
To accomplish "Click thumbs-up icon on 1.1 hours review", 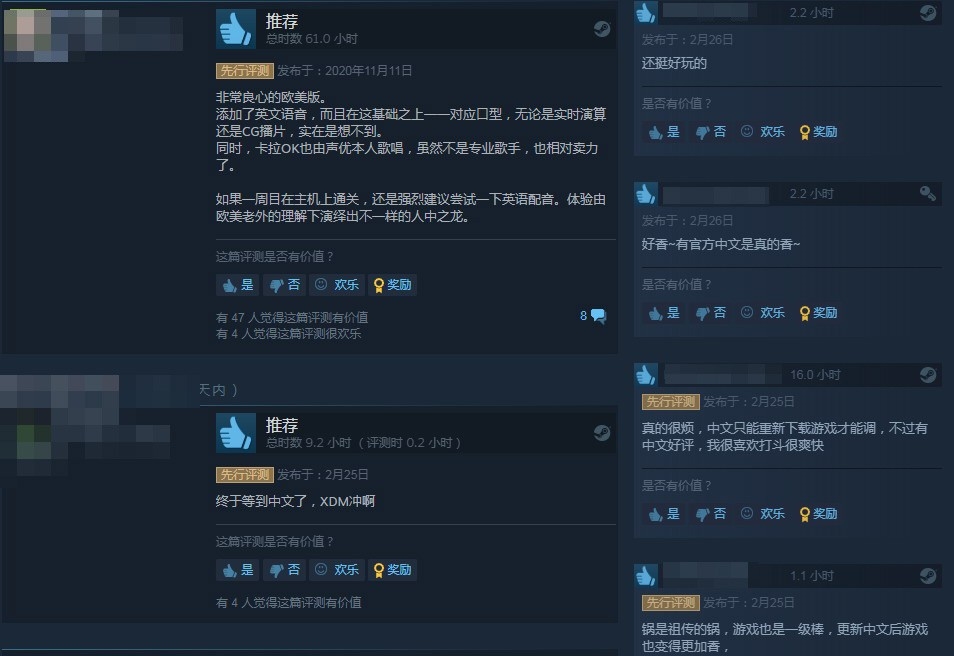I will point(646,575).
